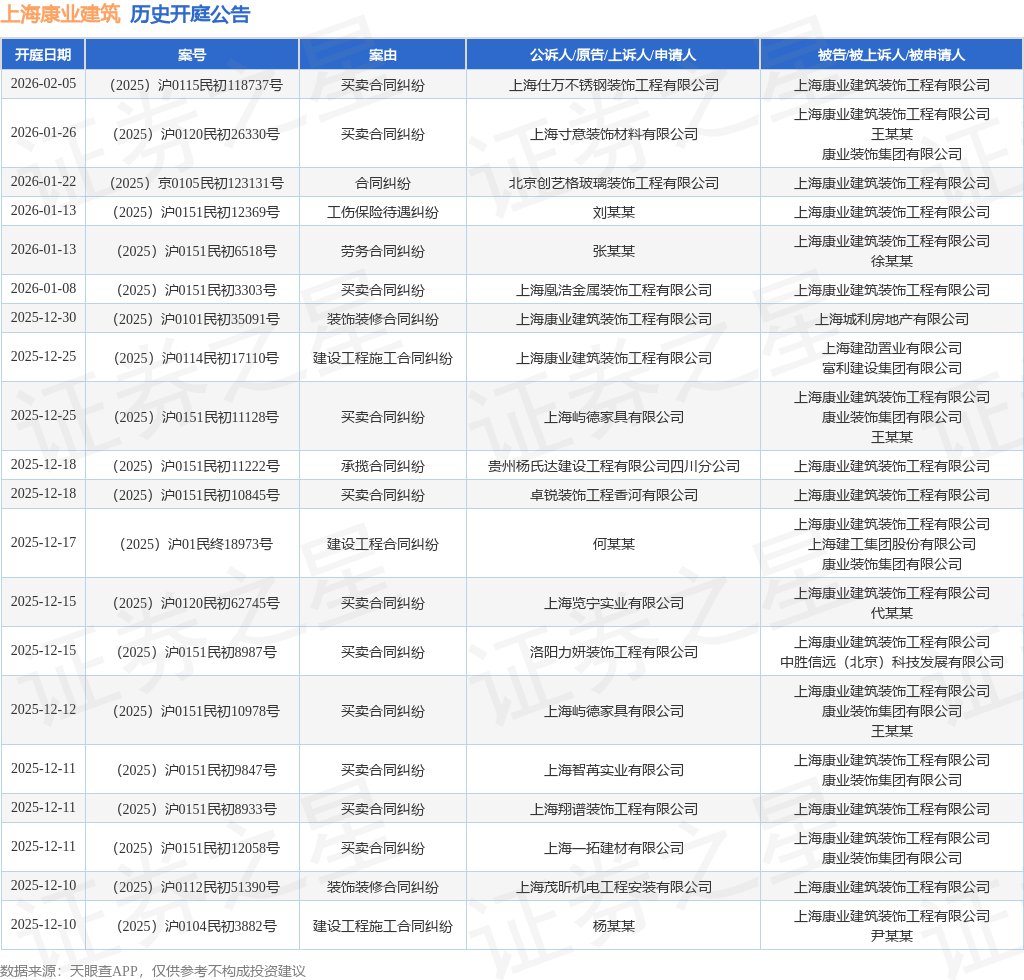This screenshot has width=1024, height=980.
Task: Click the 案号 column header
Action: [192, 55]
